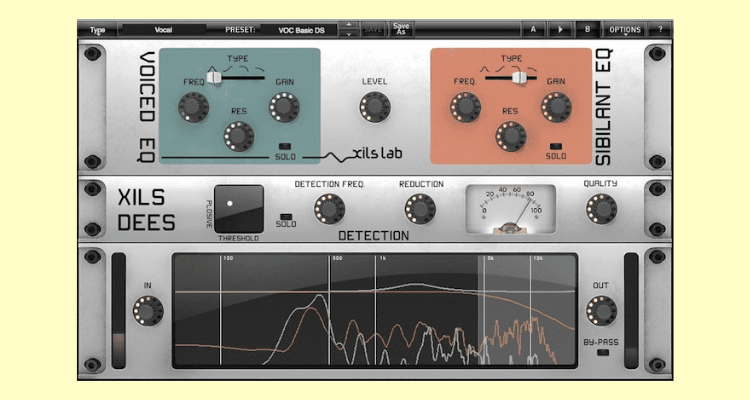
Task: Select bell filter shape in Voiced EQ
Action: coord(211,68)
